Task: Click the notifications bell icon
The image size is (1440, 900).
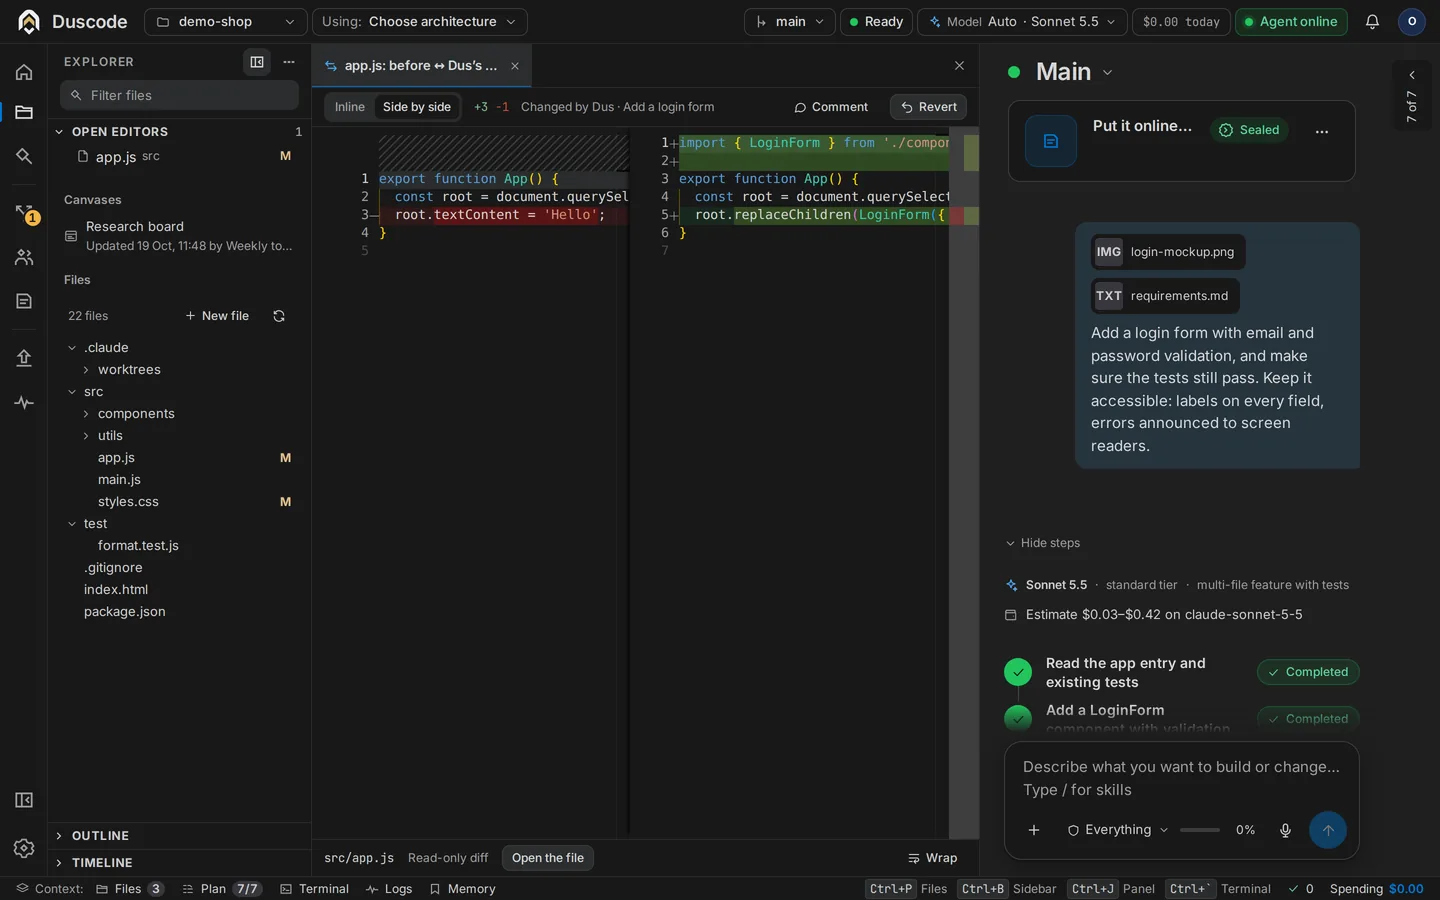Action: pos(1372,21)
